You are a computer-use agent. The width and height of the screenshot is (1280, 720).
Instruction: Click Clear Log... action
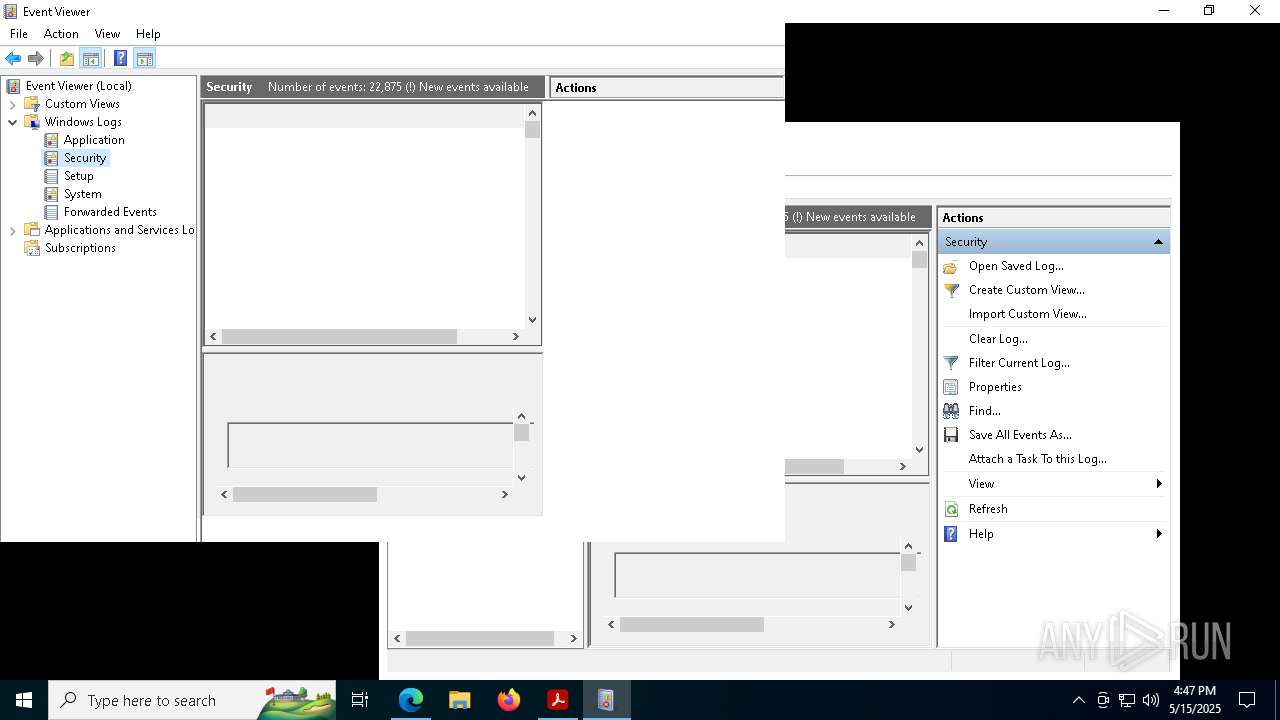click(x=998, y=339)
